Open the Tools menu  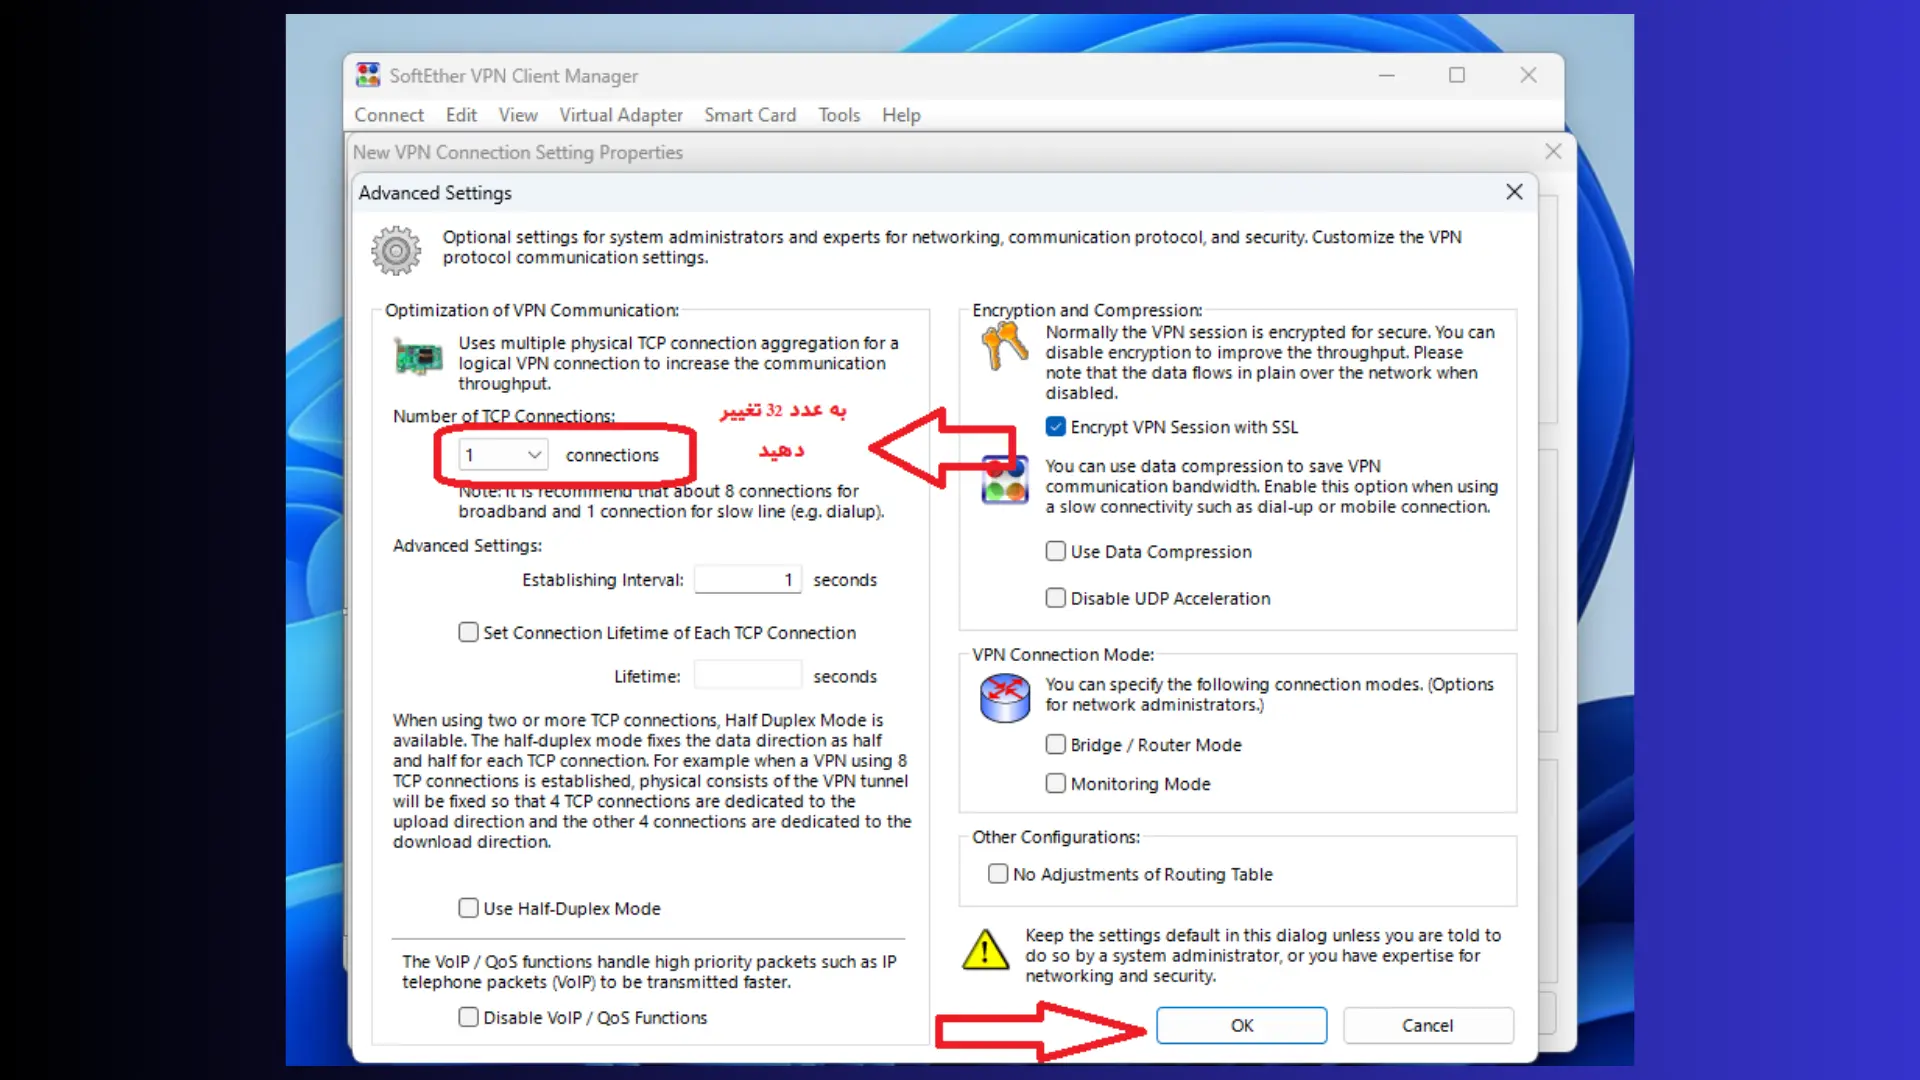tap(839, 115)
